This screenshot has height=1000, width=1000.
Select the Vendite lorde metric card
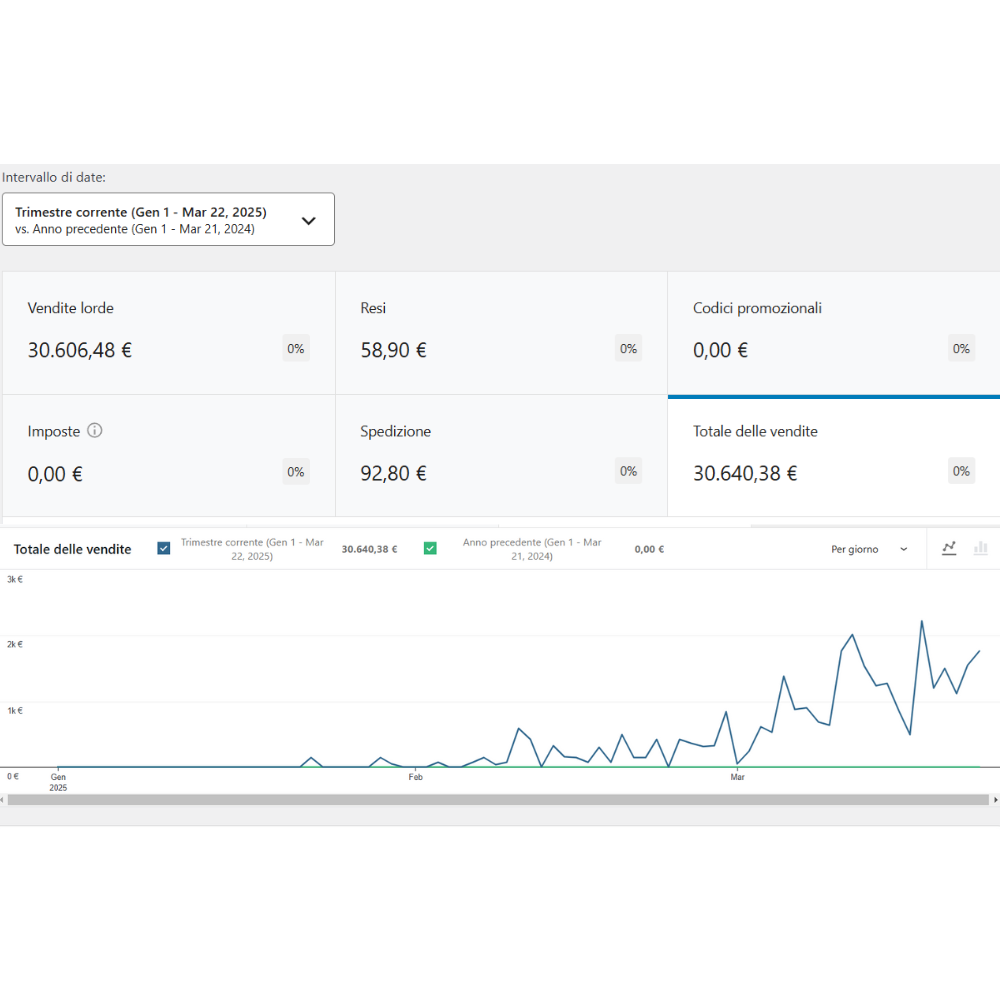tap(168, 332)
